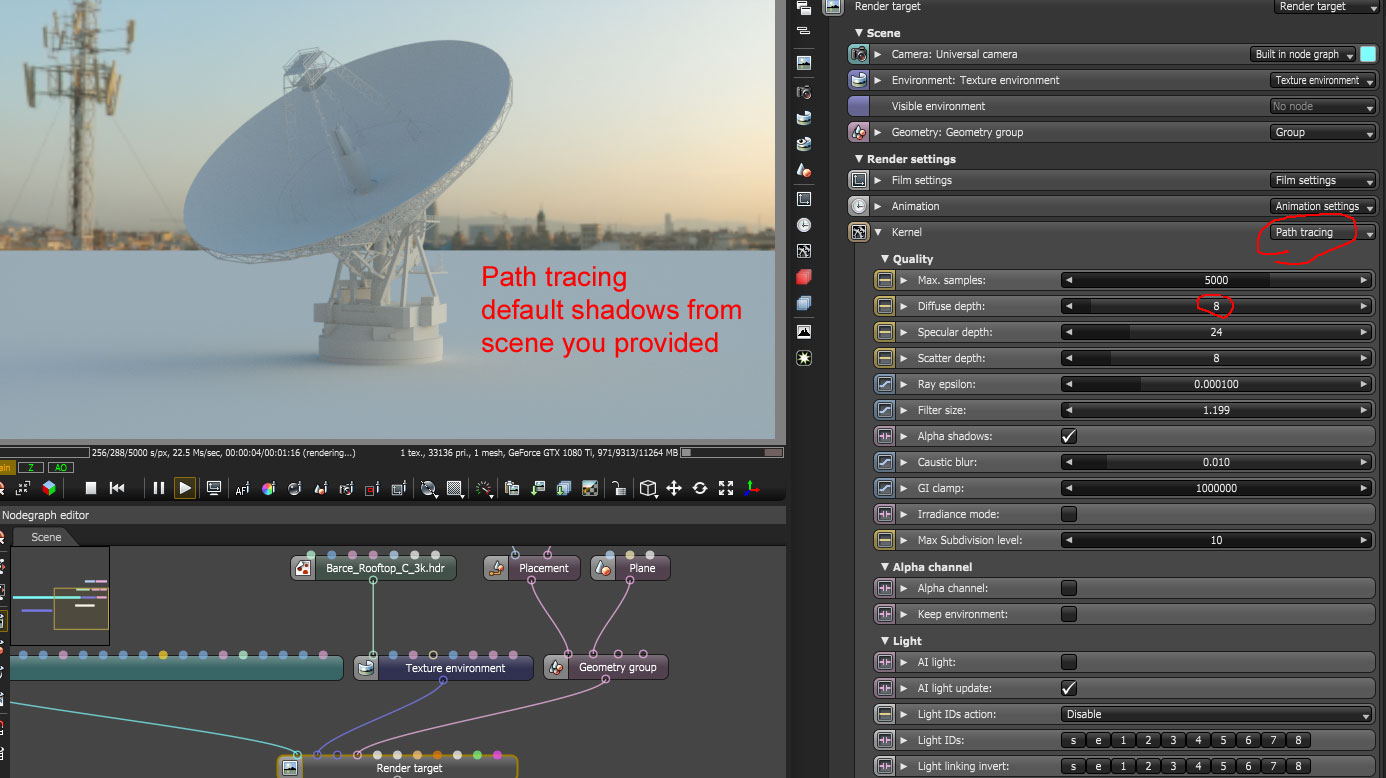The height and width of the screenshot is (778, 1386).
Task: Select the color-wheel white balance picker
Action: click(x=268, y=489)
